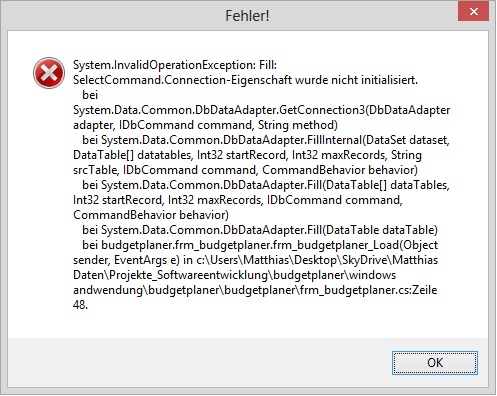The height and width of the screenshot is (396, 497).
Task: Click the line number 48. text
Action: (x=80, y=305)
